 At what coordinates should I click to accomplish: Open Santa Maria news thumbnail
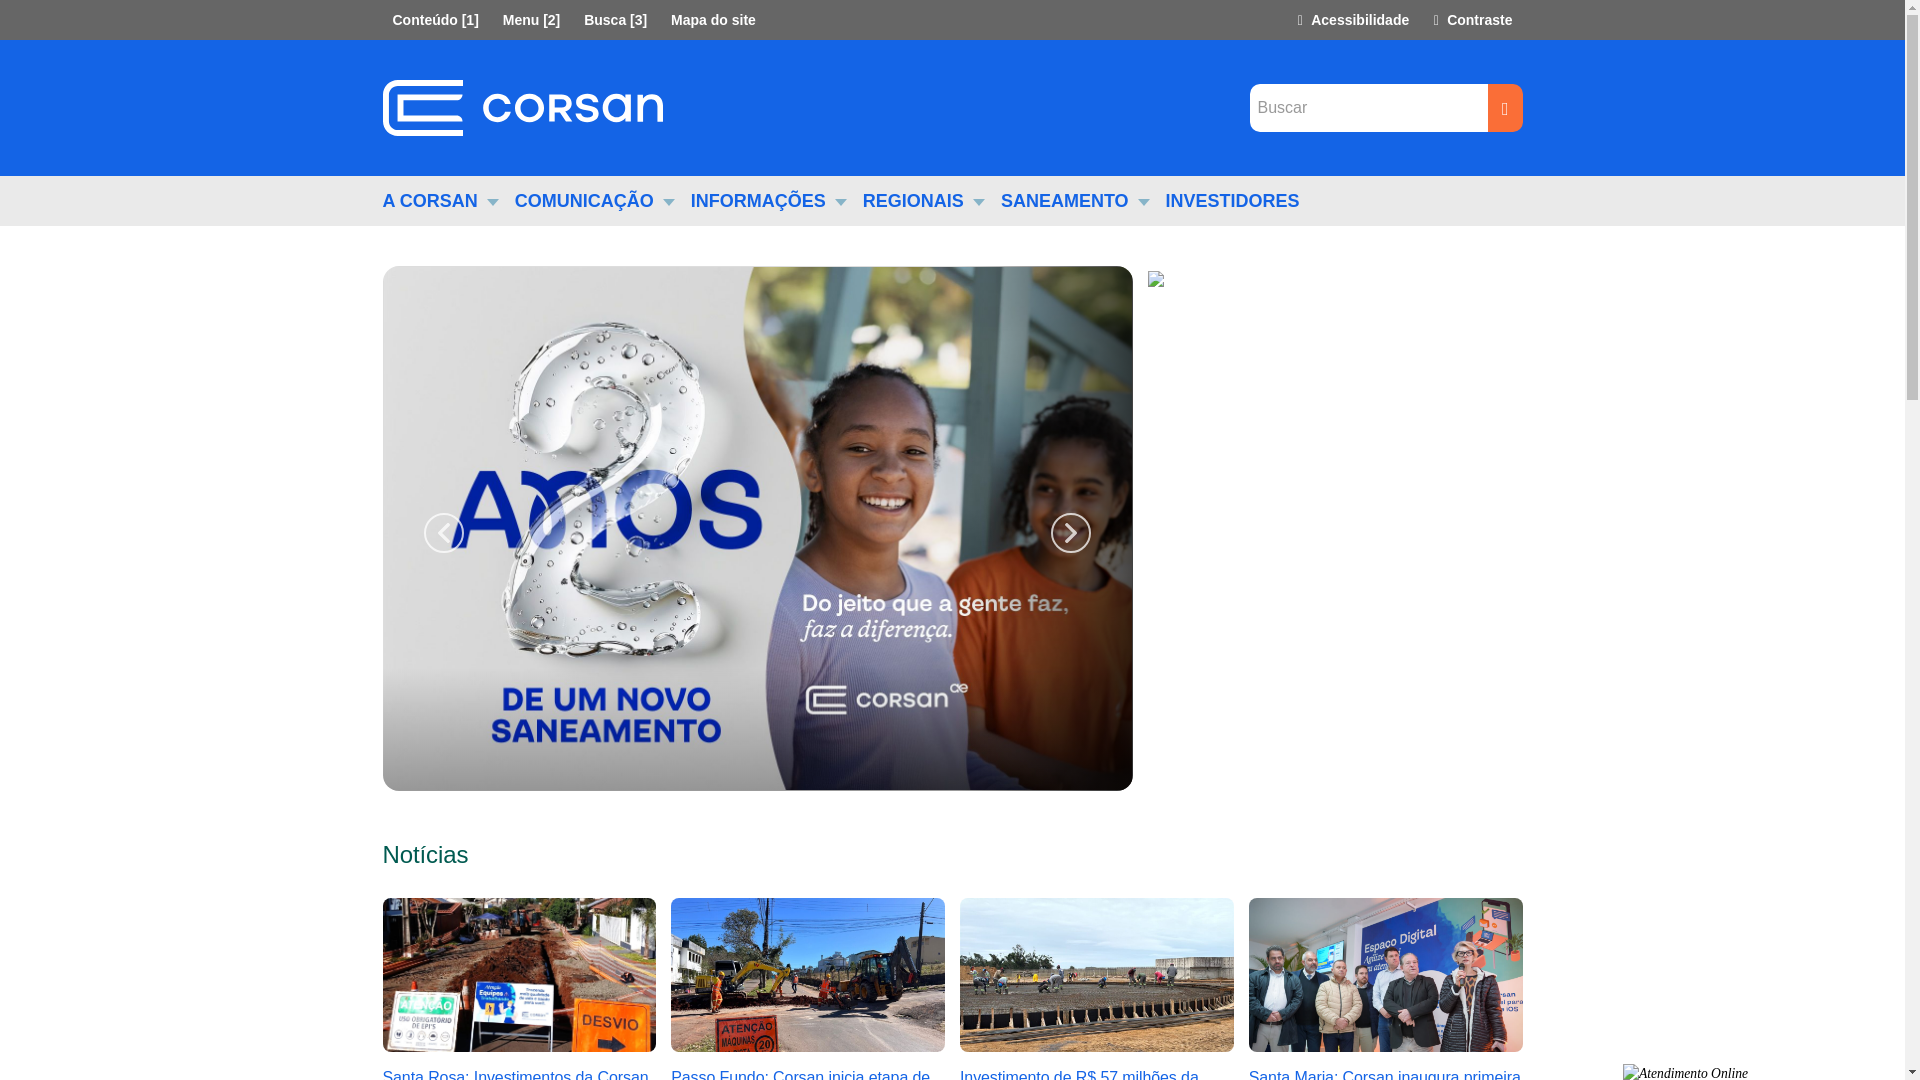pos(1386,975)
